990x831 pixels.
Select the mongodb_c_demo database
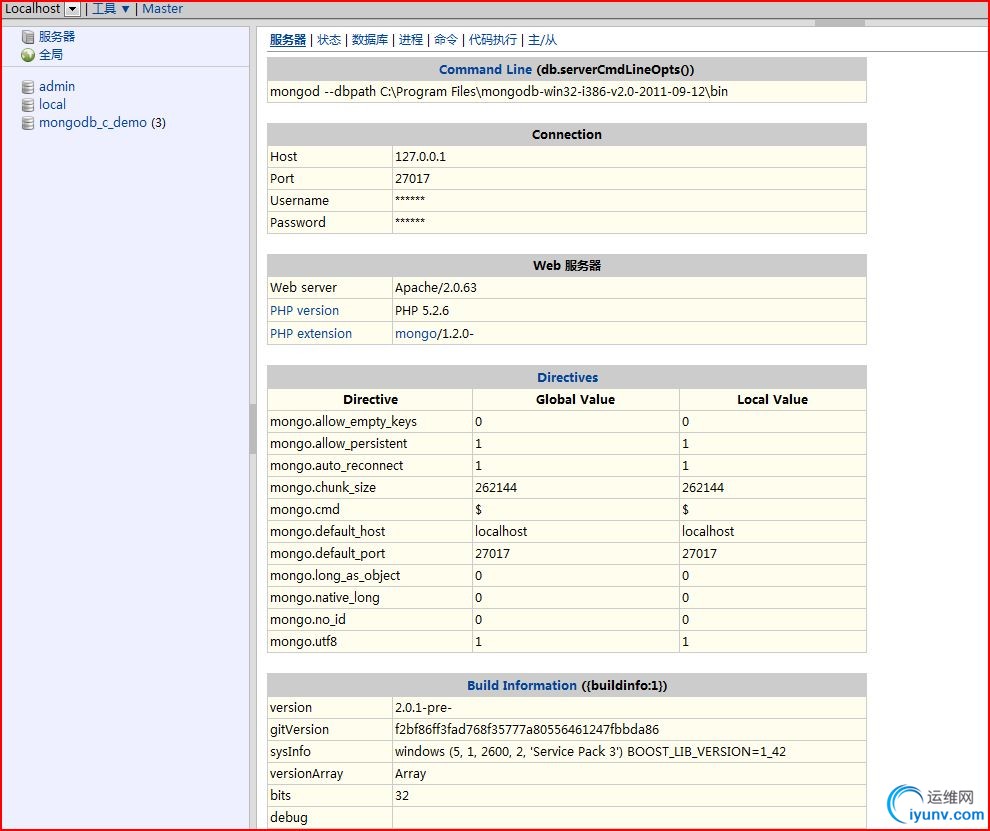pos(93,123)
